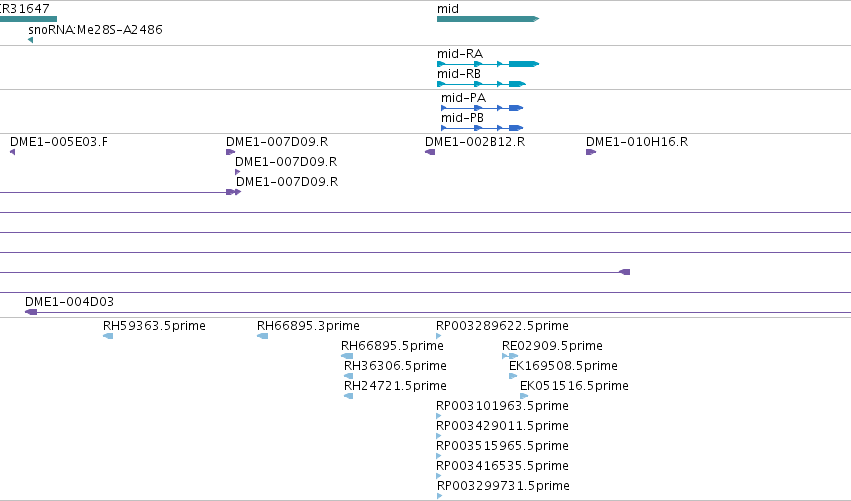Select the mid-PA CDS glyph

[x=482, y=108]
